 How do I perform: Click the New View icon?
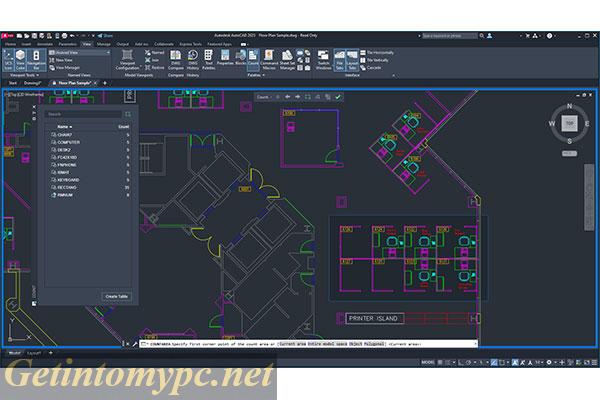click(52, 60)
